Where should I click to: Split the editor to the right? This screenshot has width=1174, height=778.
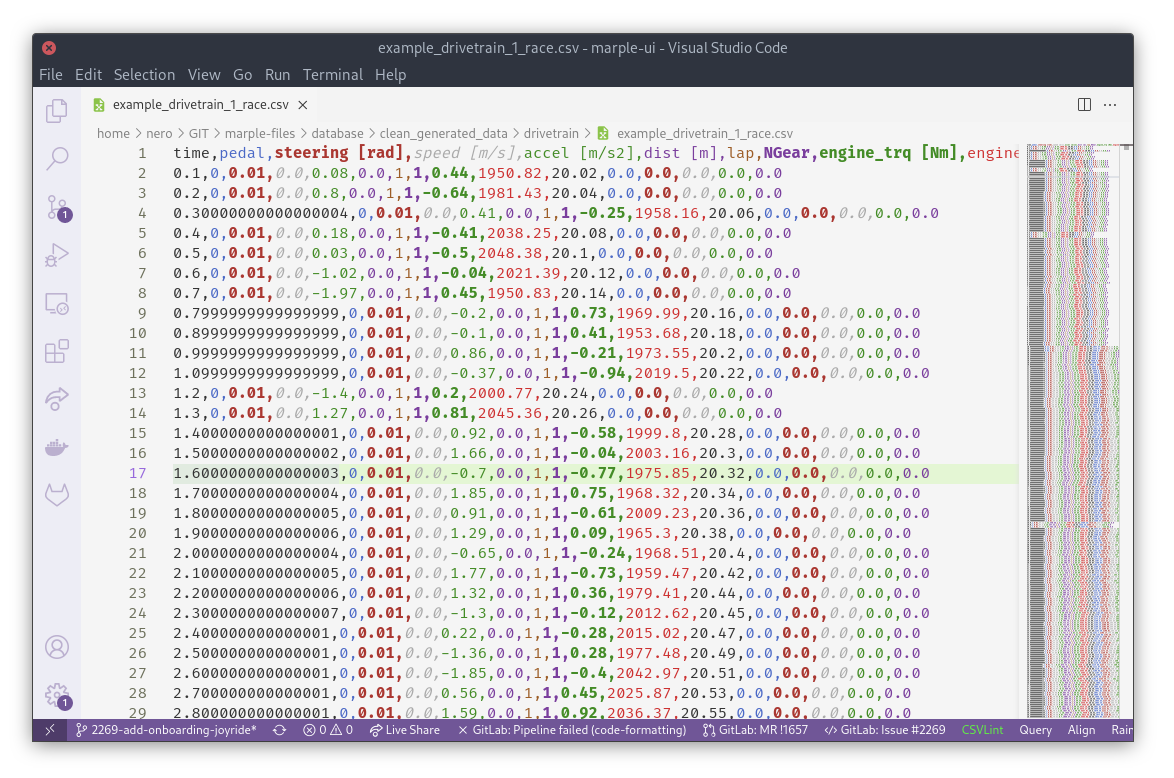pyautogui.click(x=1084, y=105)
